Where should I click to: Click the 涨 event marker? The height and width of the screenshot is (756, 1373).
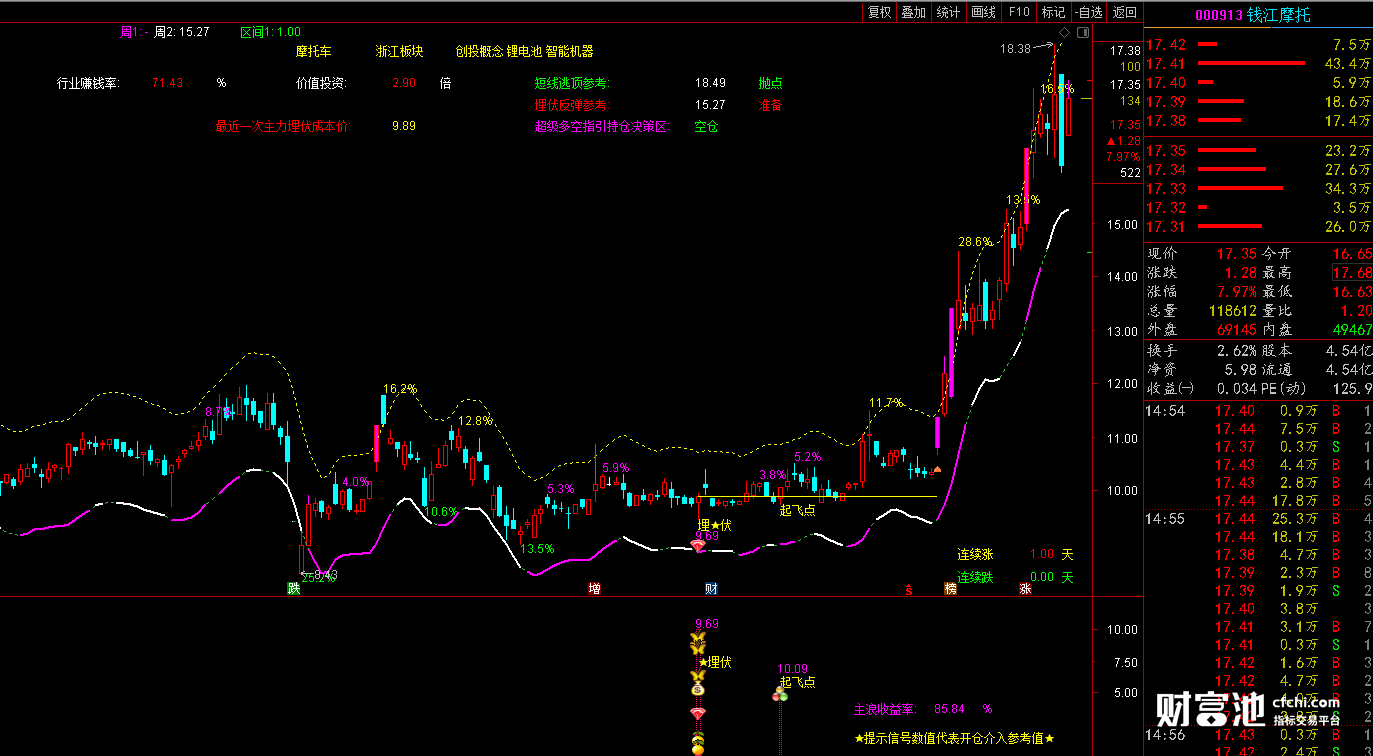point(1025,588)
